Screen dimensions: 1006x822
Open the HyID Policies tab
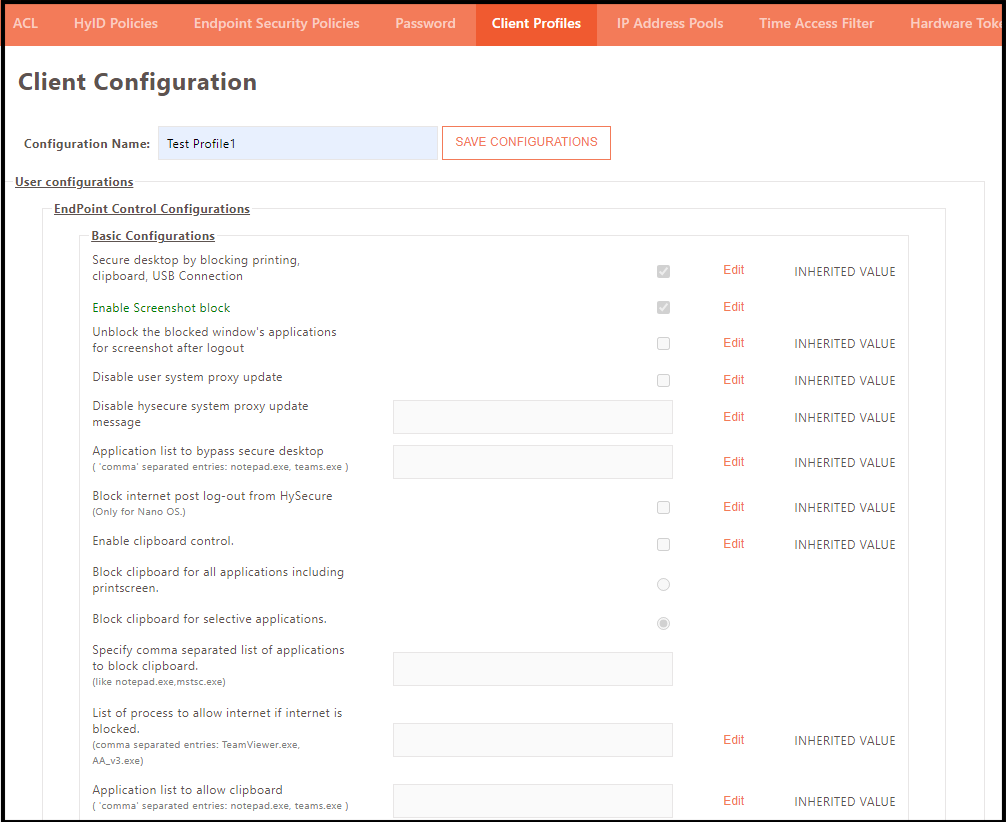click(115, 24)
